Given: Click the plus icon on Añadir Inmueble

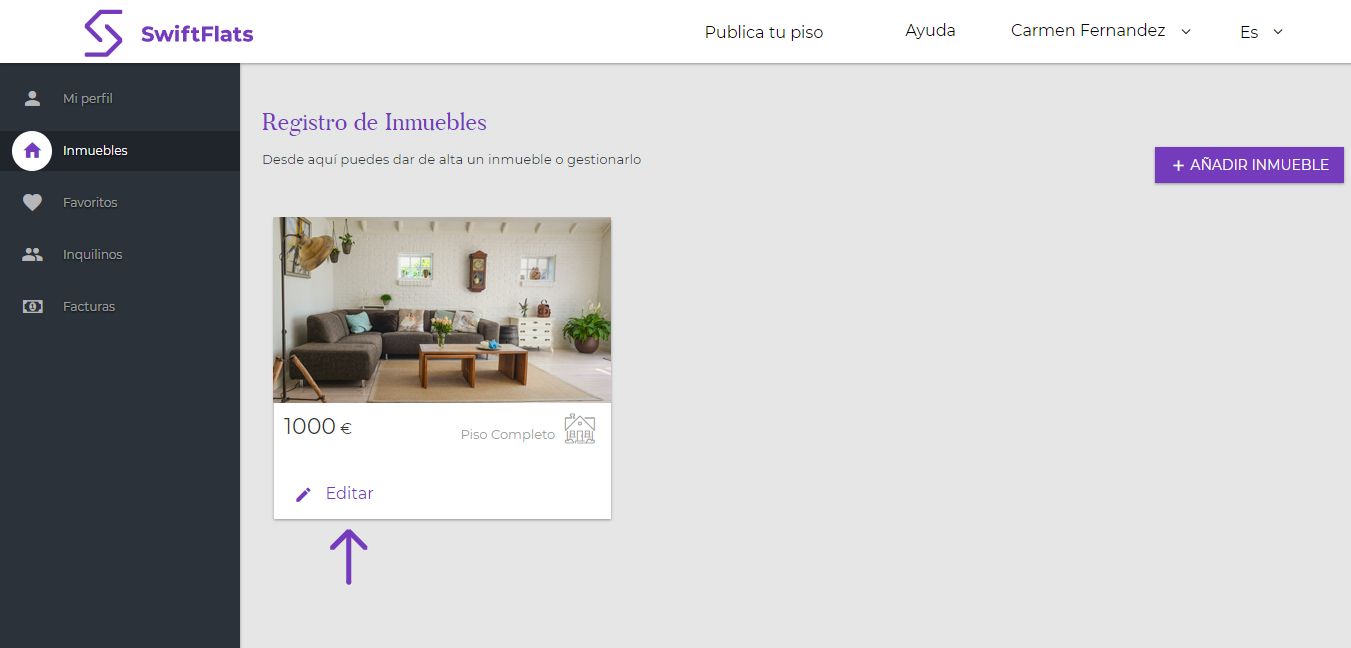Looking at the screenshot, I should 1178,165.
